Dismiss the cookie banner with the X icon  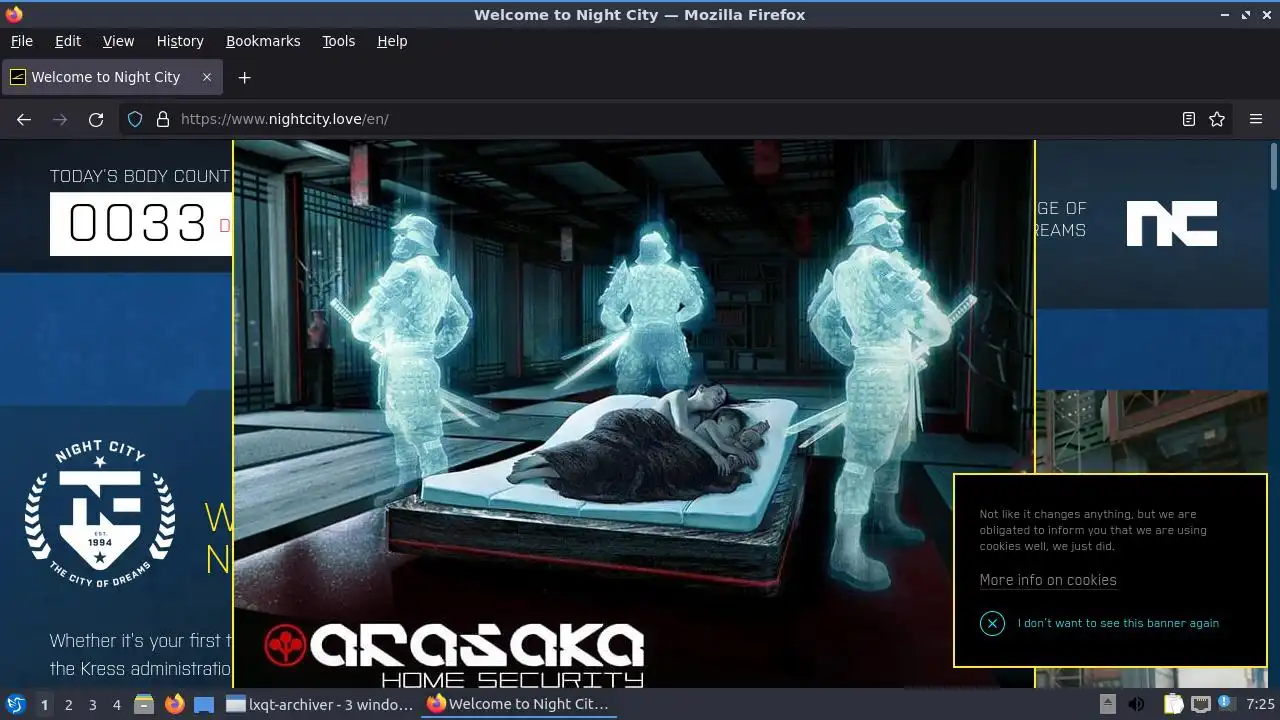(992, 623)
